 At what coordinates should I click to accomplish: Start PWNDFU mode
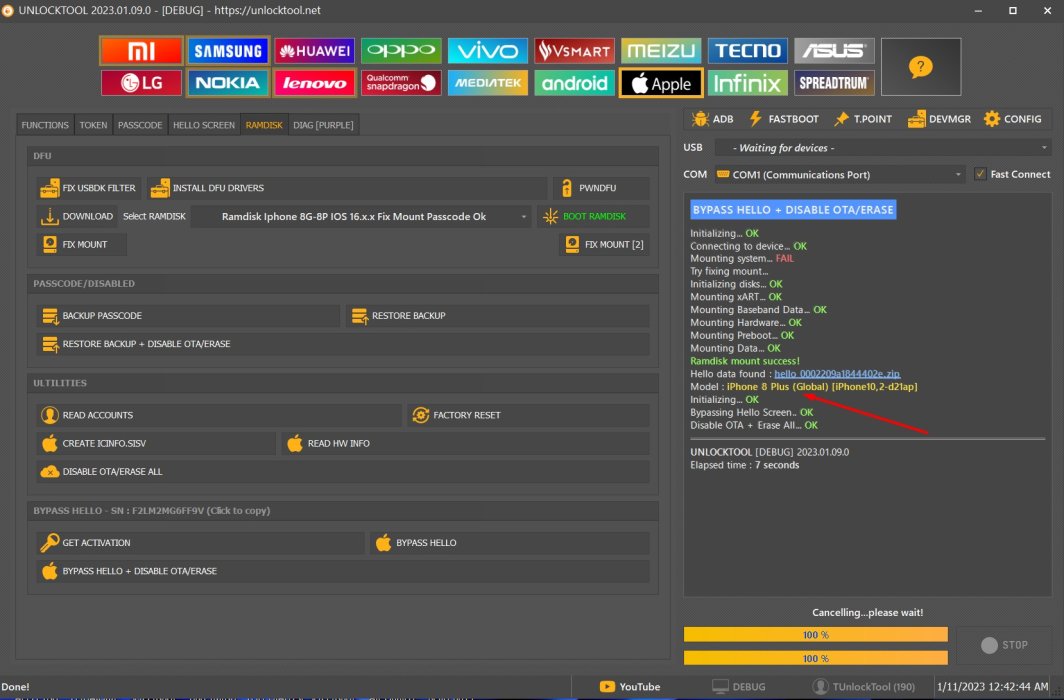601,188
